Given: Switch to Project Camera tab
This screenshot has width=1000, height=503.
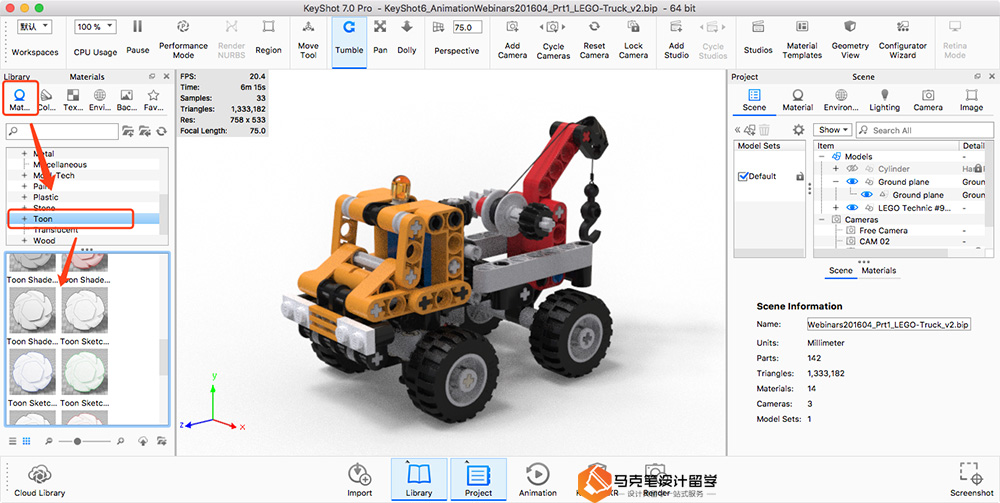Looking at the screenshot, I should (928, 101).
